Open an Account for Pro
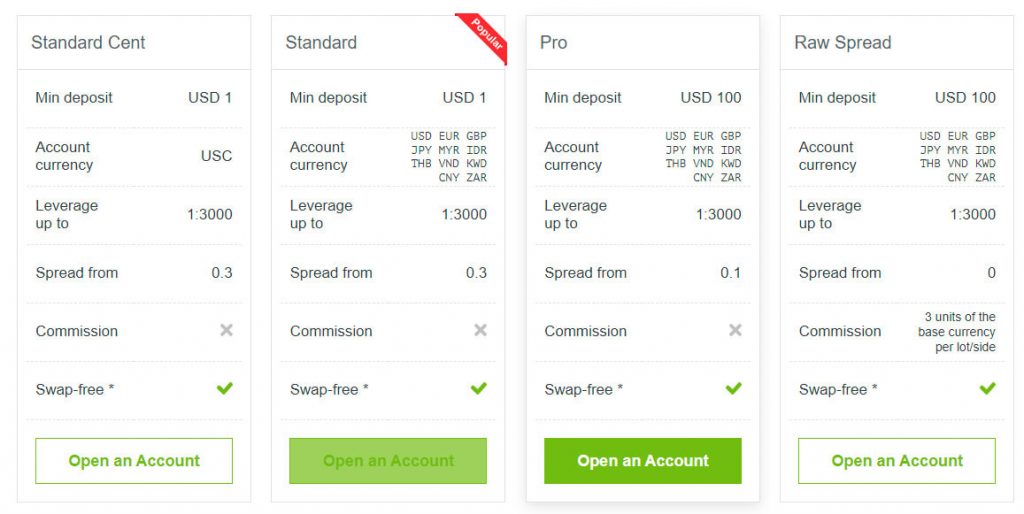The image size is (1024, 514). pos(643,461)
